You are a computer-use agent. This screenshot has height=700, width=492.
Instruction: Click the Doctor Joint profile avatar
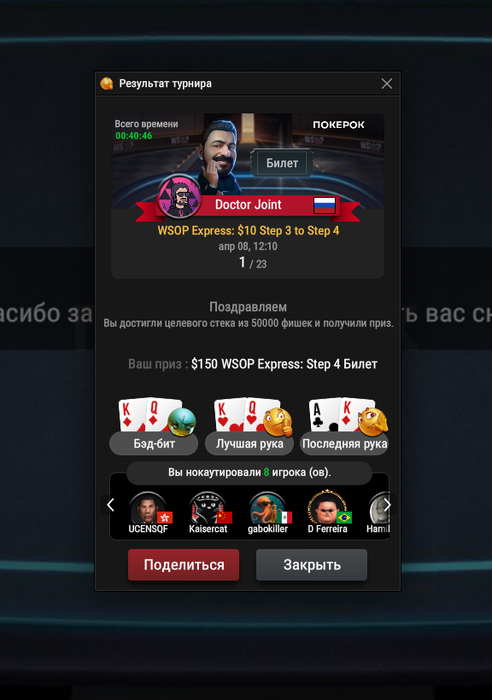click(180, 196)
